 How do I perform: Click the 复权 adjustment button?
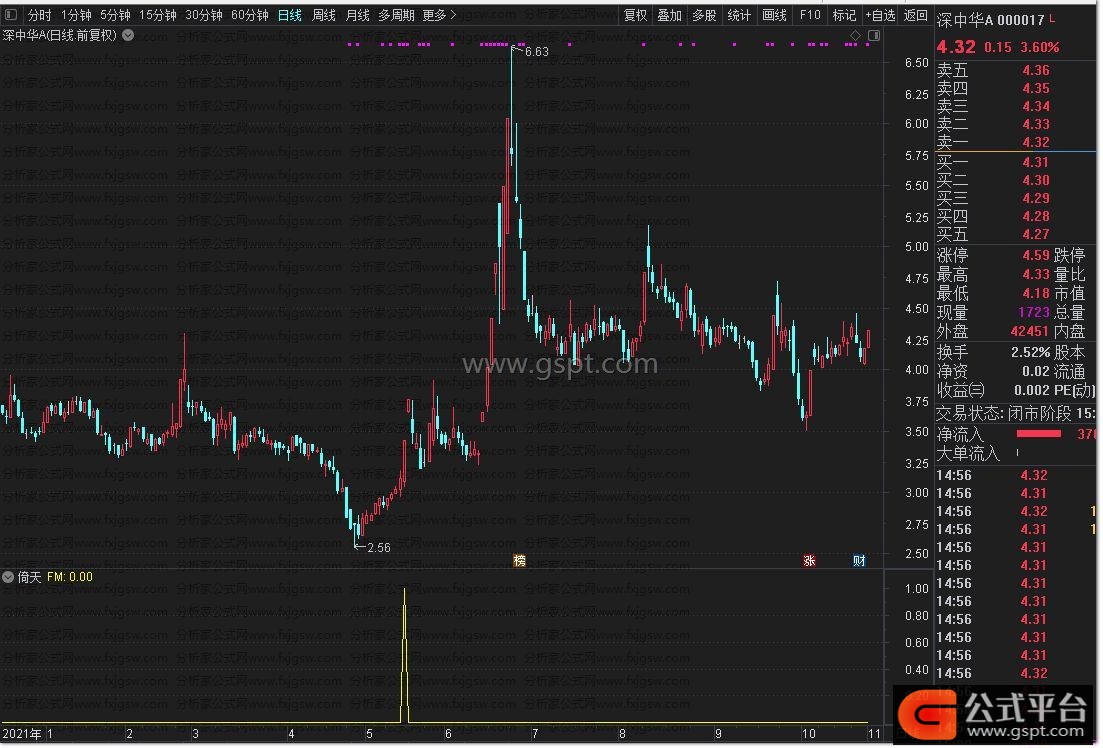635,15
